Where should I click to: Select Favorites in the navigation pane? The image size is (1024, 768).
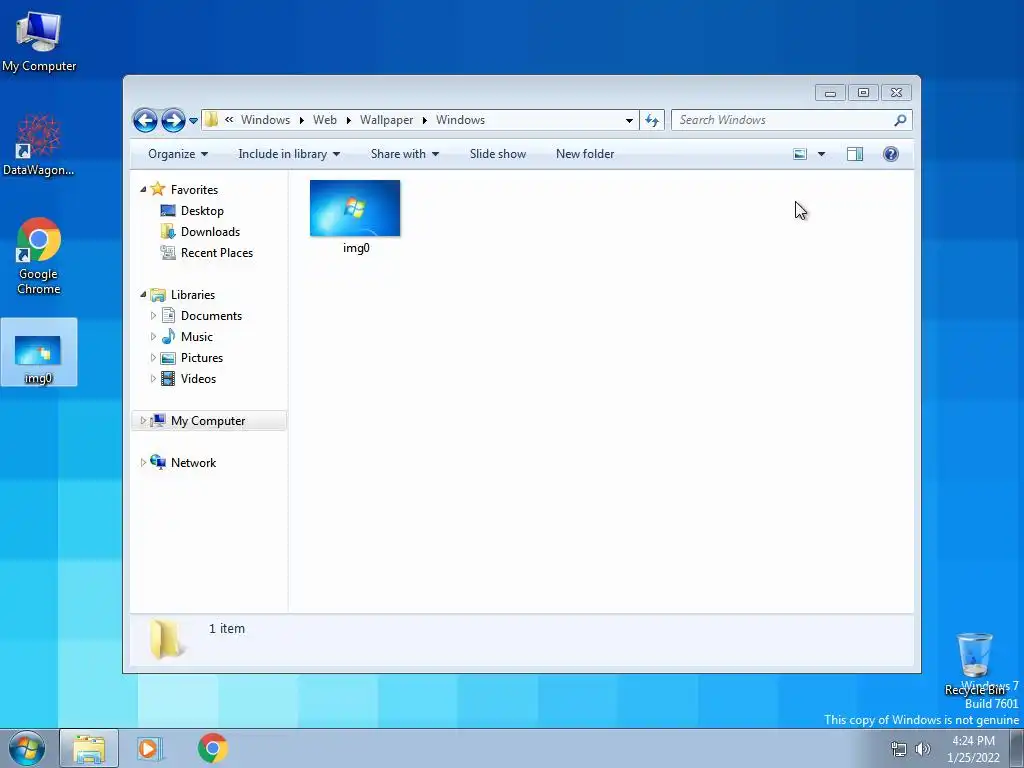(194, 189)
